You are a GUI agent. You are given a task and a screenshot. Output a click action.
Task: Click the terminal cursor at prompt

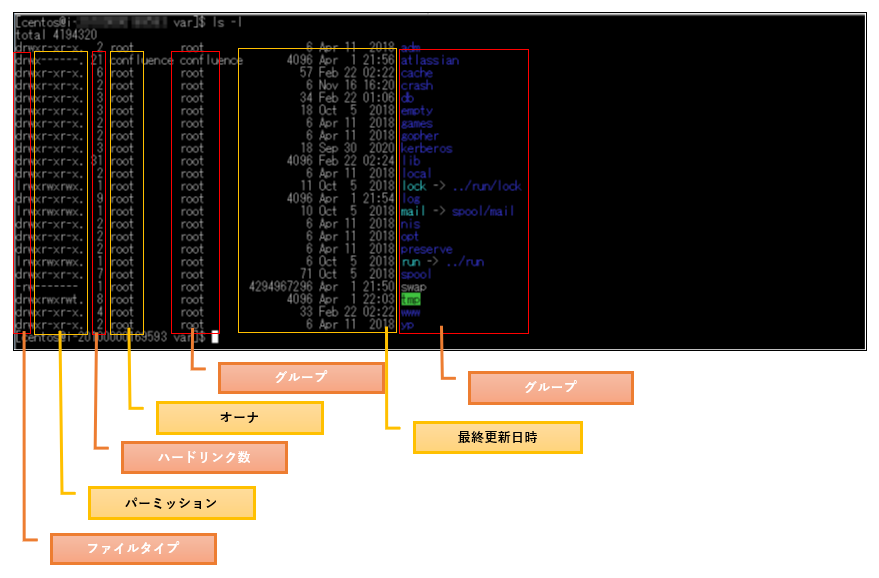(x=214, y=337)
